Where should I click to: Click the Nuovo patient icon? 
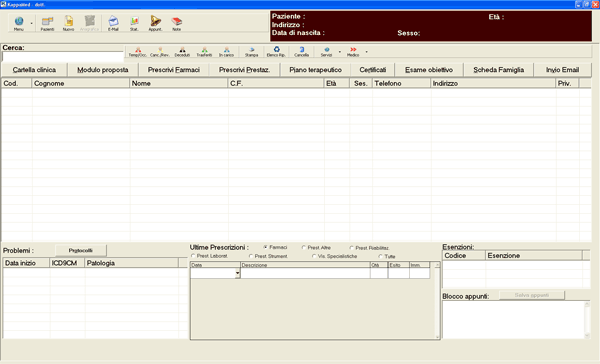tap(68, 23)
